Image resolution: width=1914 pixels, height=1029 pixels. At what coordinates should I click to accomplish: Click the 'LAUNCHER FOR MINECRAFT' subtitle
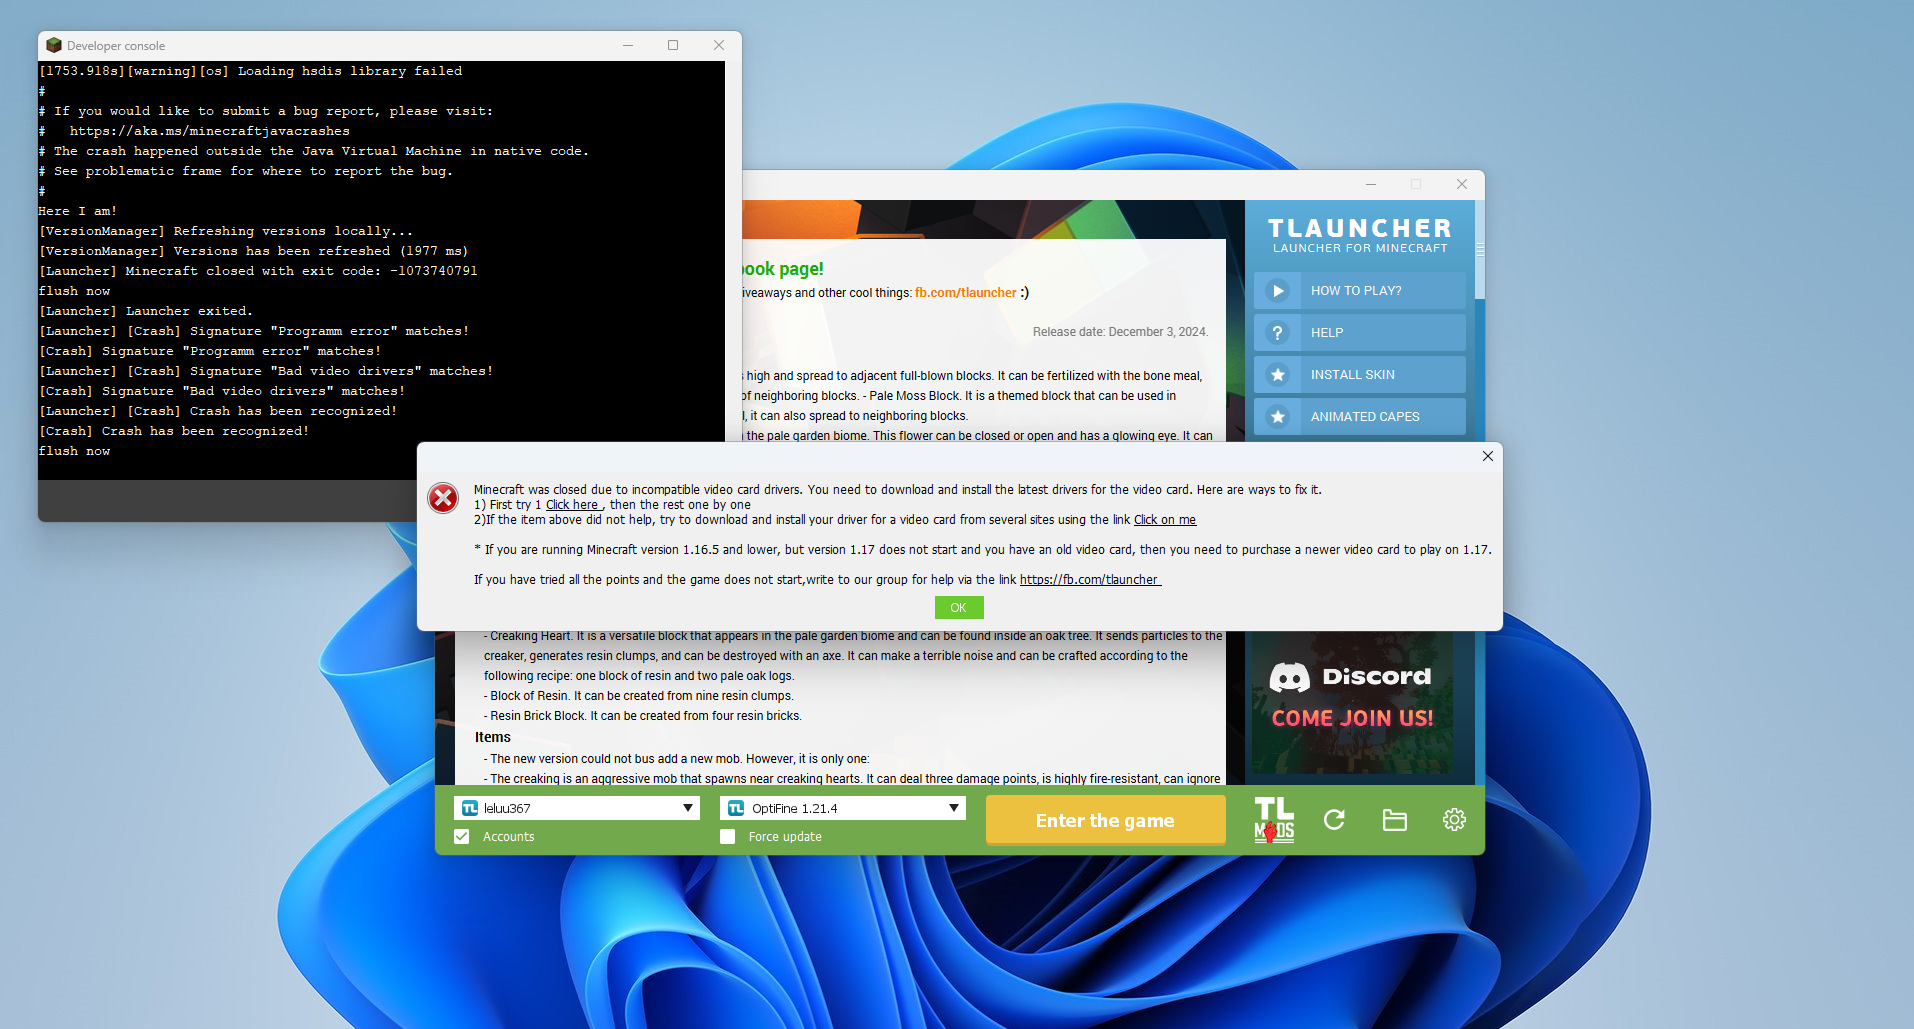click(x=1360, y=248)
